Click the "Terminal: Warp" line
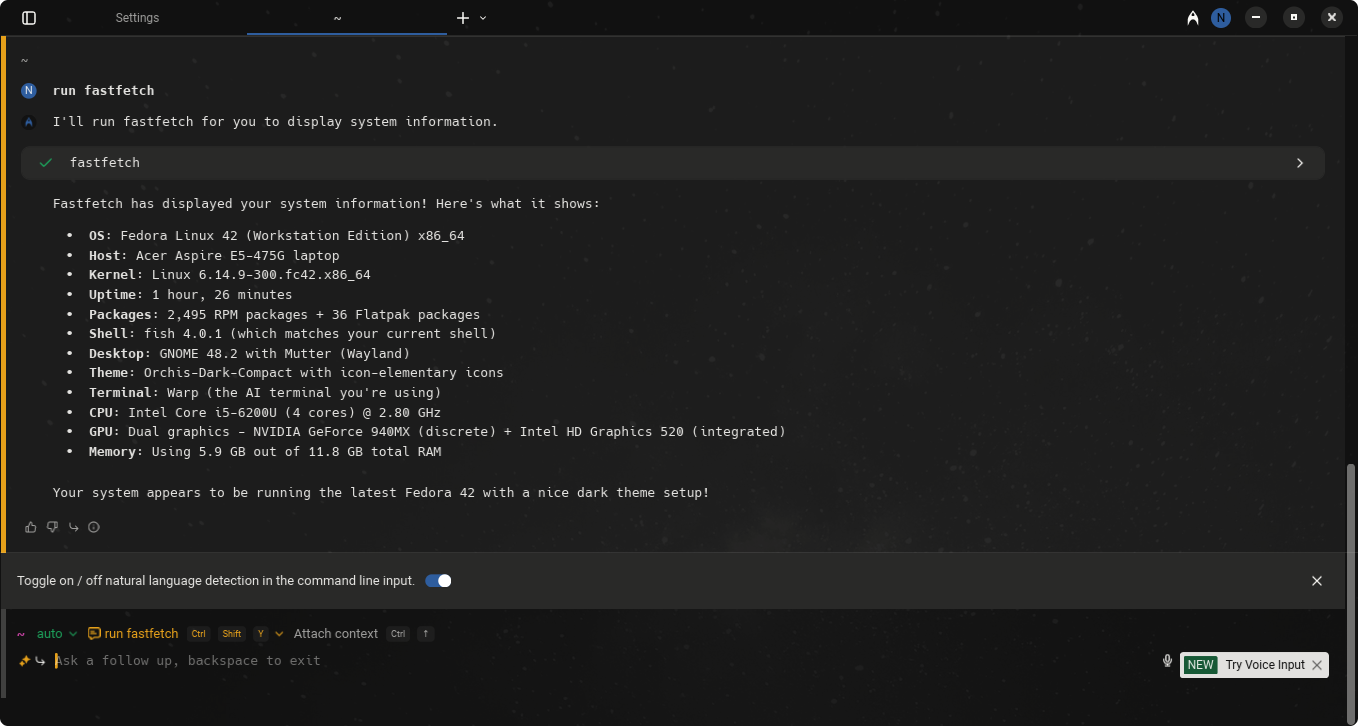Image resolution: width=1358 pixels, height=726 pixels. pos(265,393)
